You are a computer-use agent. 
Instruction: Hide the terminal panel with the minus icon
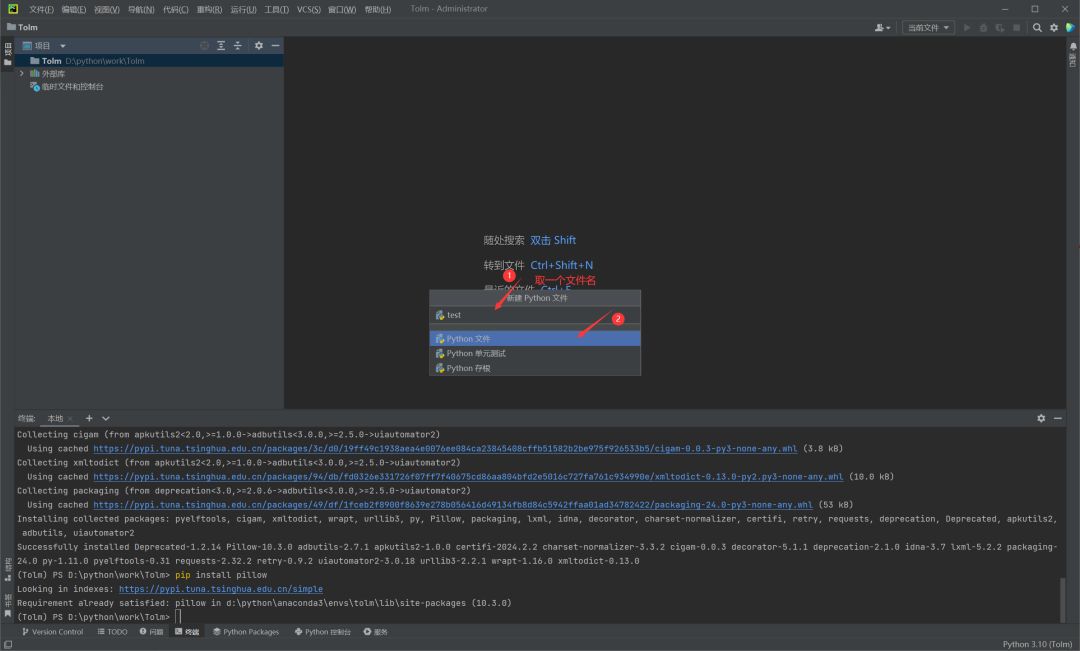click(1058, 418)
